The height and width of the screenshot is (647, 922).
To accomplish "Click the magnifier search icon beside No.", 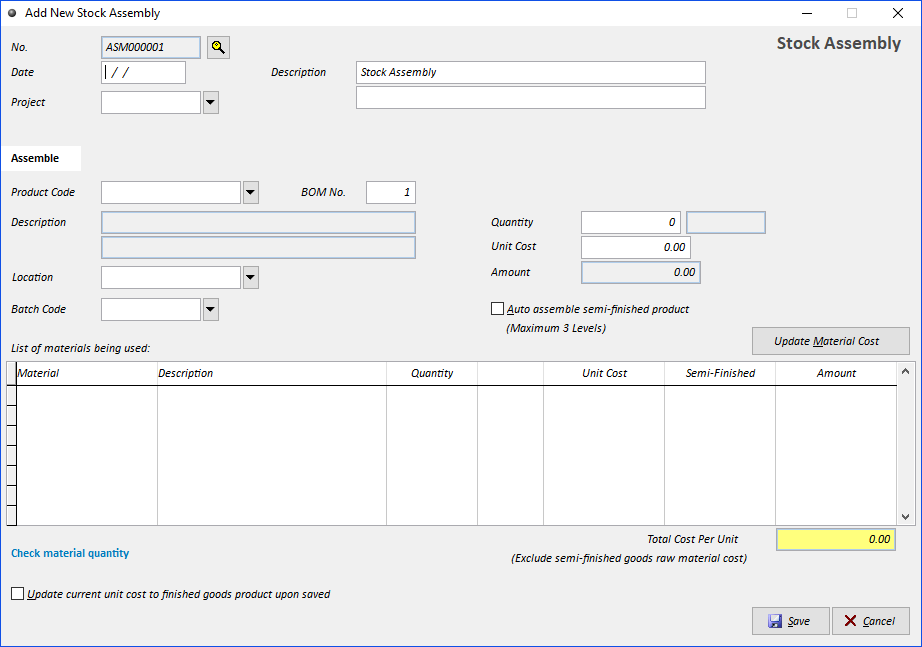I will pyautogui.click(x=218, y=47).
